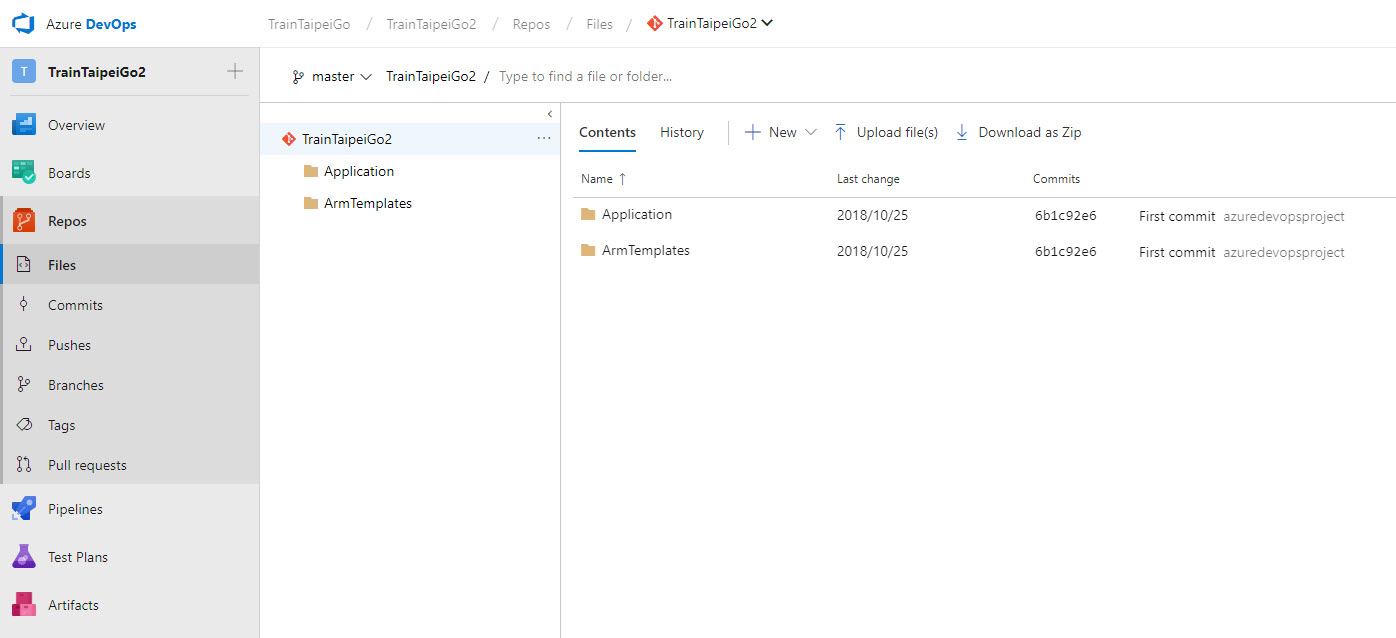Image resolution: width=1396 pixels, height=638 pixels.
Task: Click the Azure DevOps logo icon
Action: tap(23, 23)
